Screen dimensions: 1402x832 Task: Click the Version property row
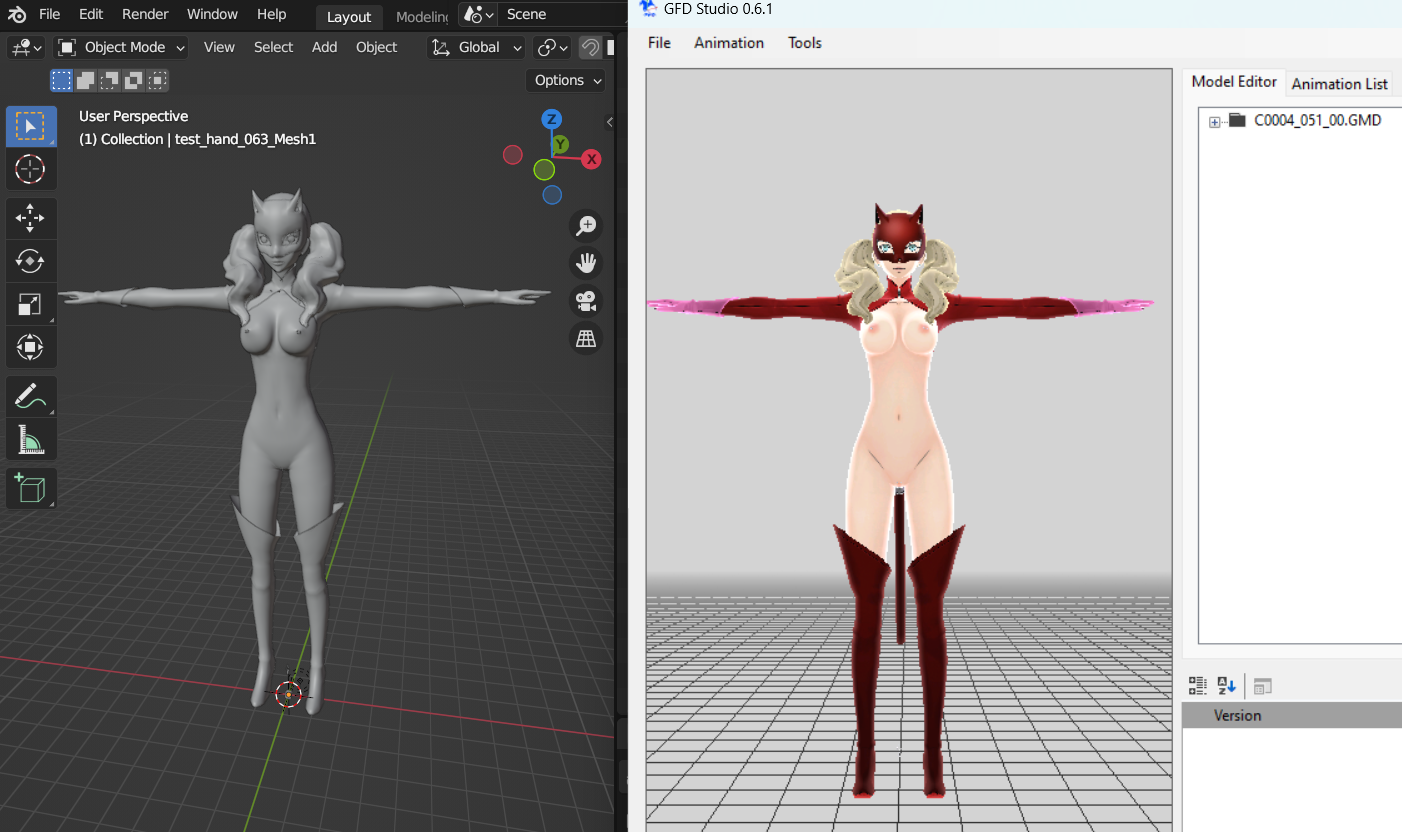pyautogui.click(x=1292, y=715)
